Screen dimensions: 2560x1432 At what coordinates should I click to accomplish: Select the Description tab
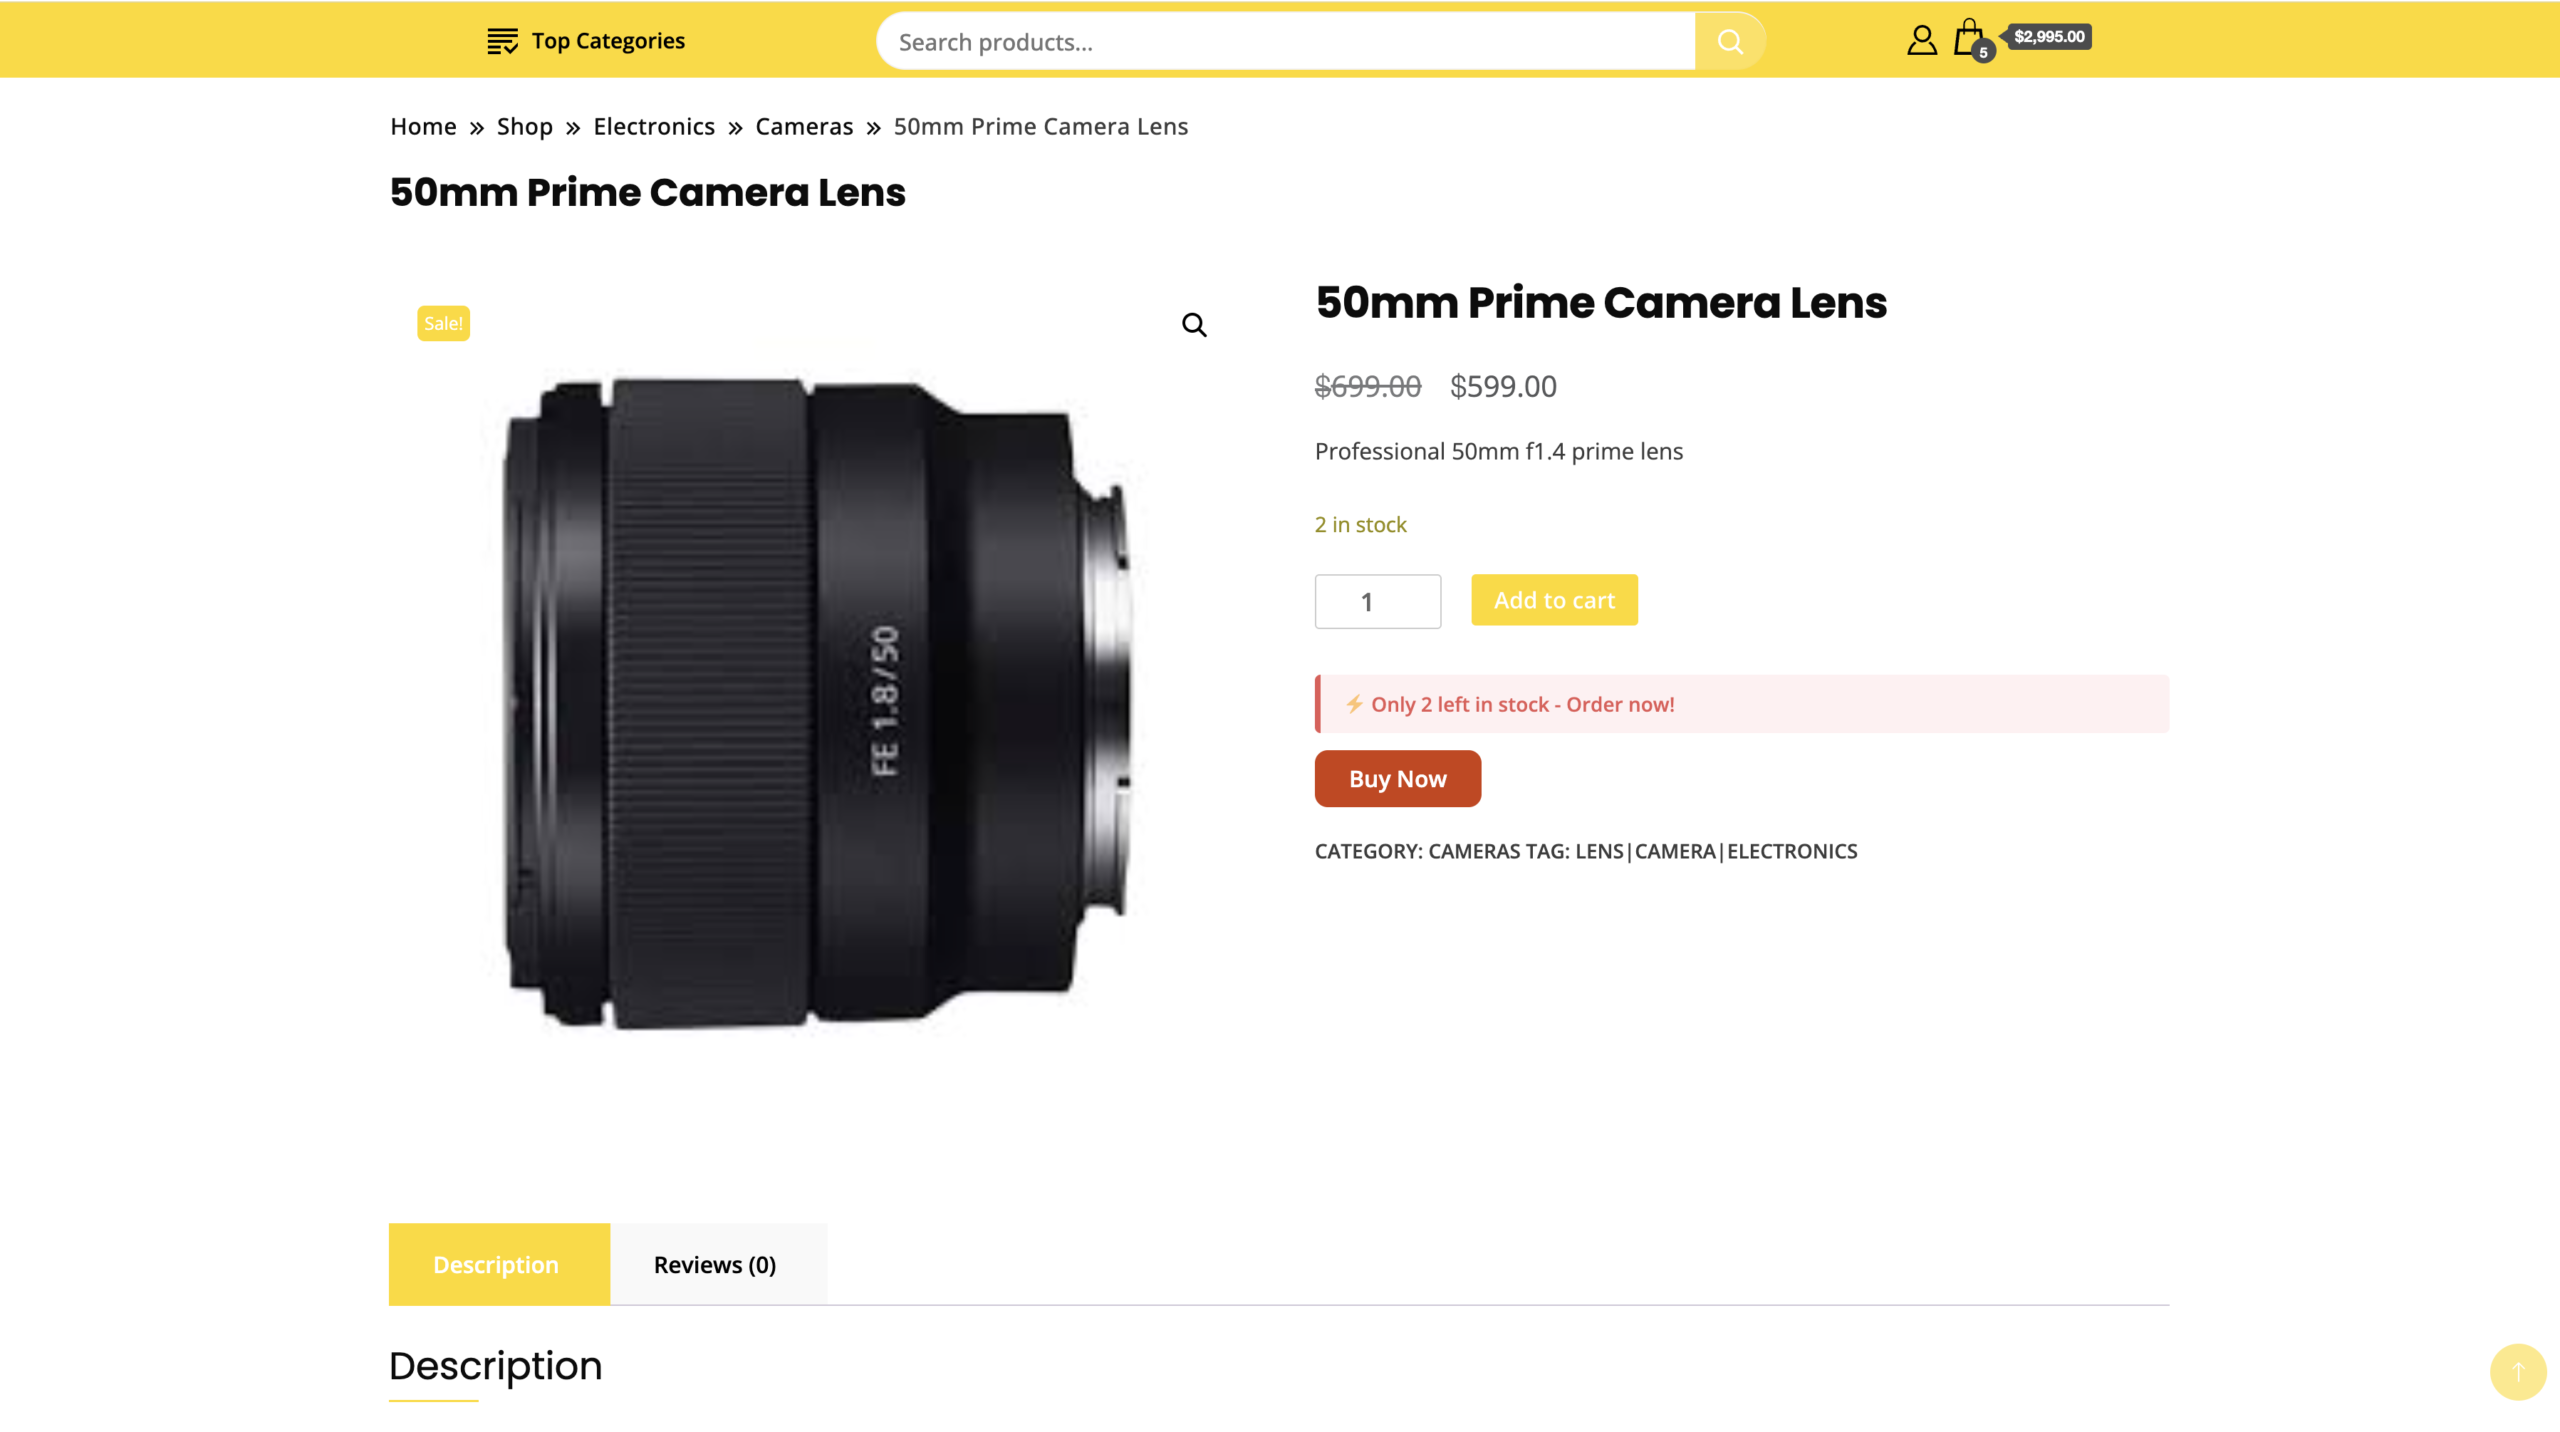tap(496, 1265)
